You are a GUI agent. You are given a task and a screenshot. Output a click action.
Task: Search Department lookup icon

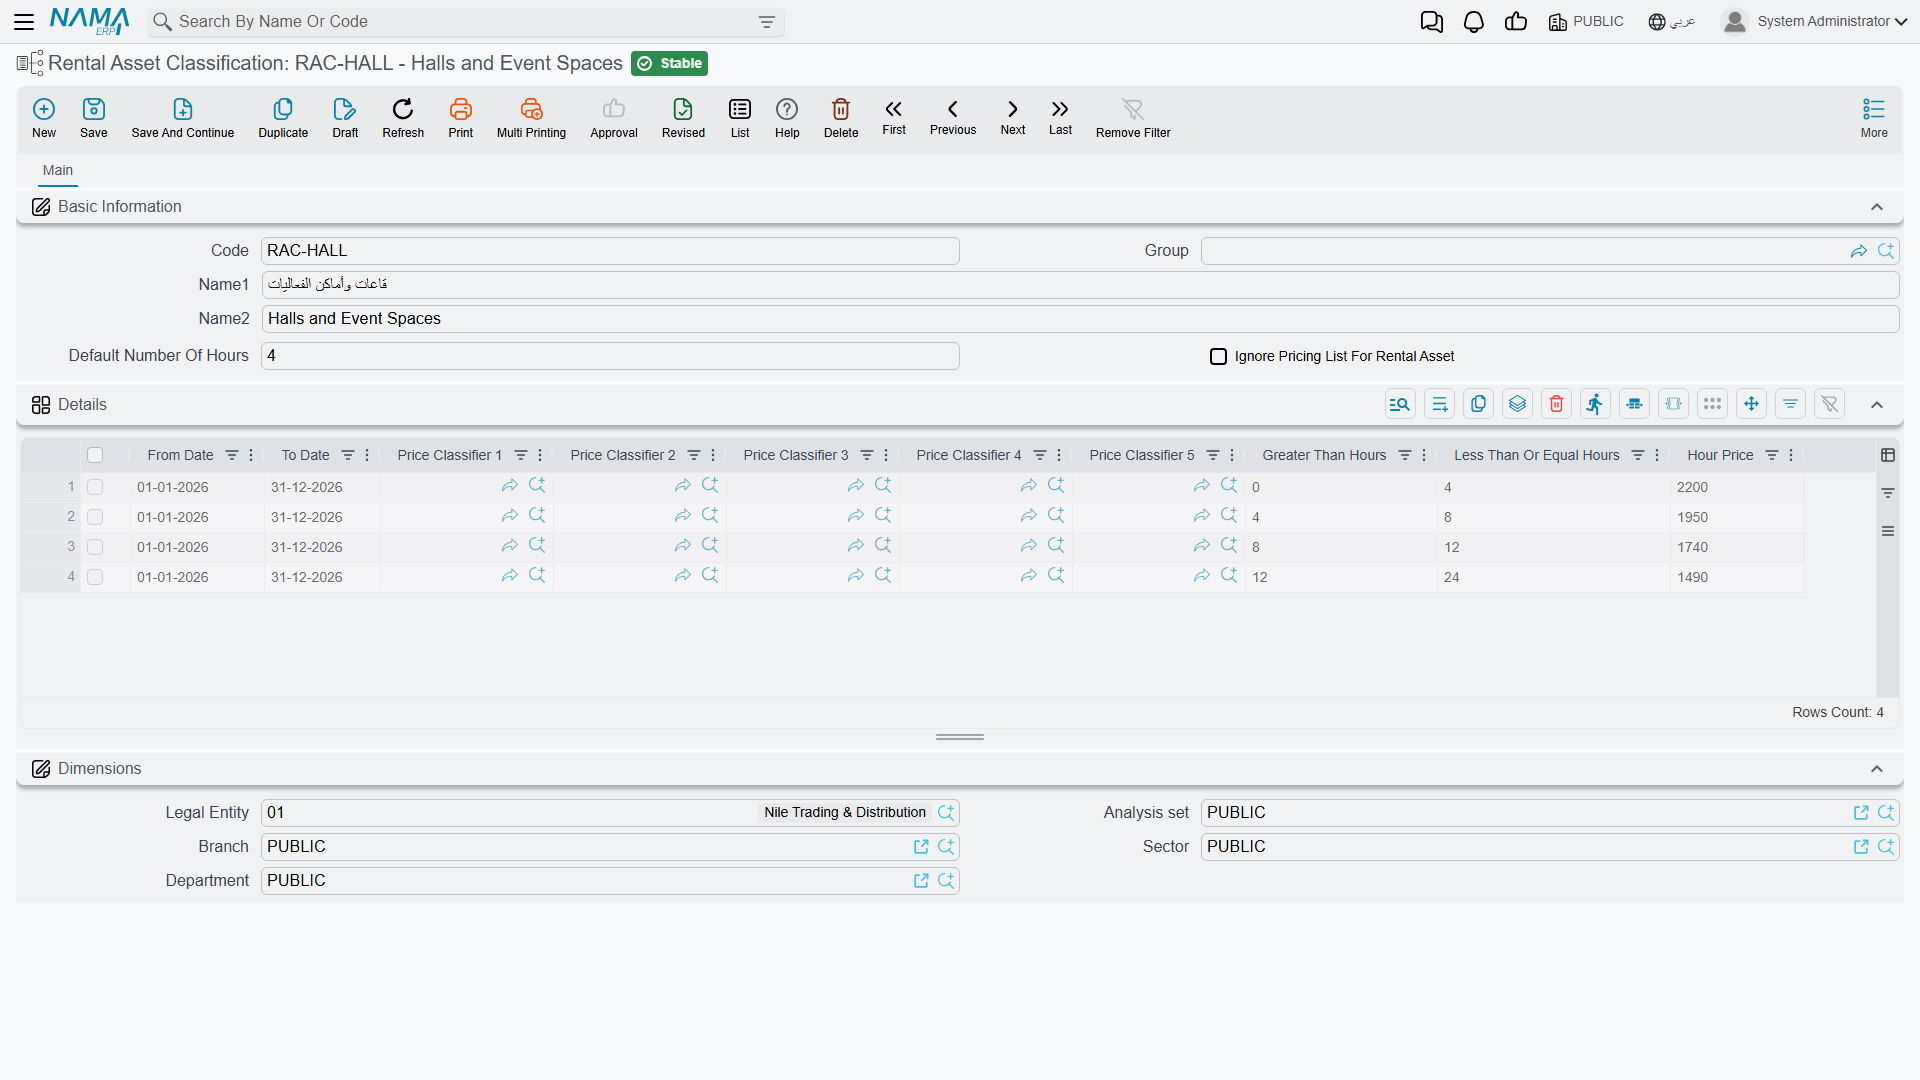click(x=946, y=881)
